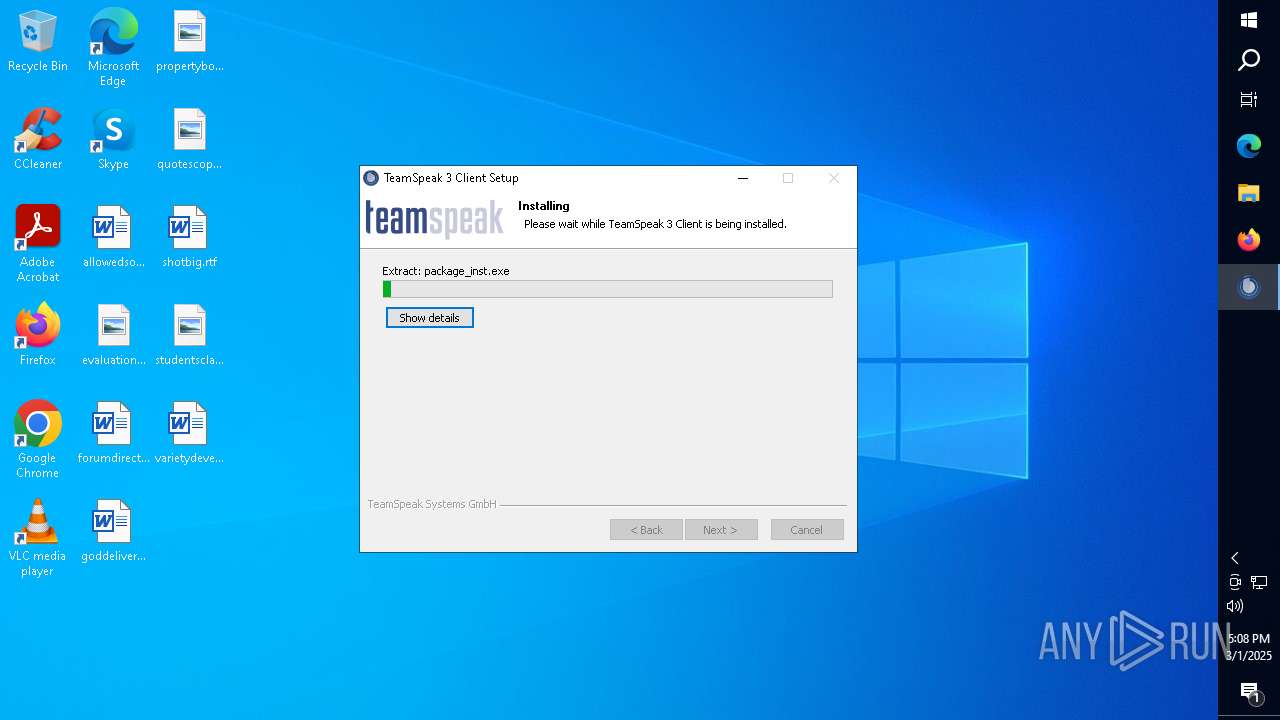The height and width of the screenshot is (720, 1280).
Task: Select the shotbig.rtf document icon
Action: (189, 238)
